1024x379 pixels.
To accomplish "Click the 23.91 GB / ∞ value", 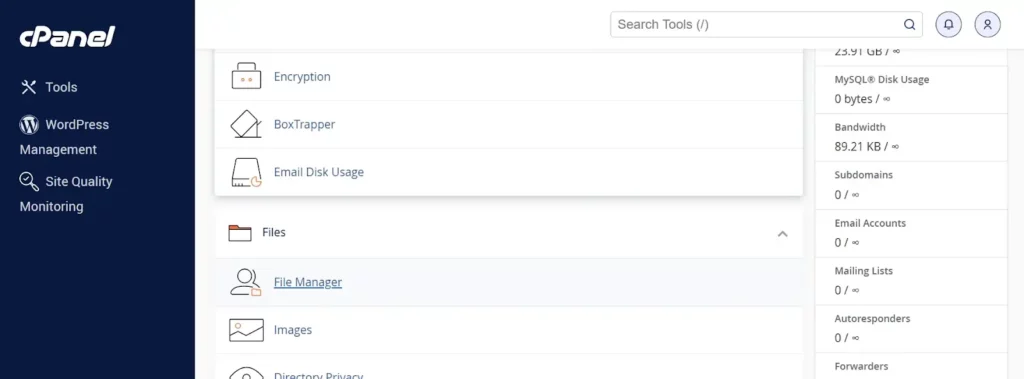I will click(x=867, y=52).
